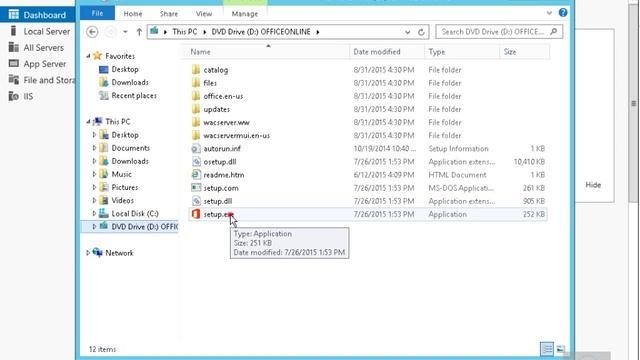640x360 pixels.
Task: Open the Share ribbon tab
Action: [x=169, y=14]
